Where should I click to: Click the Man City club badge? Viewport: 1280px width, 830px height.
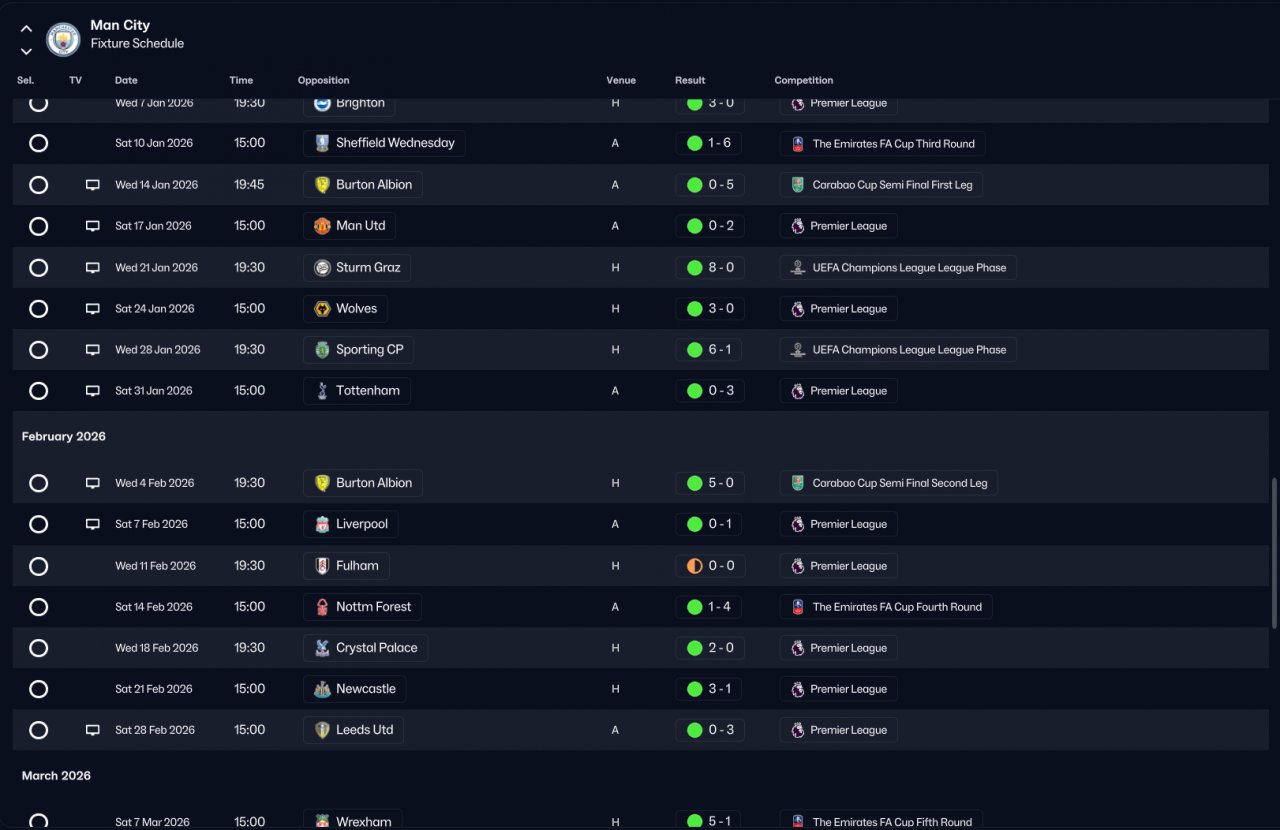[x=63, y=39]
